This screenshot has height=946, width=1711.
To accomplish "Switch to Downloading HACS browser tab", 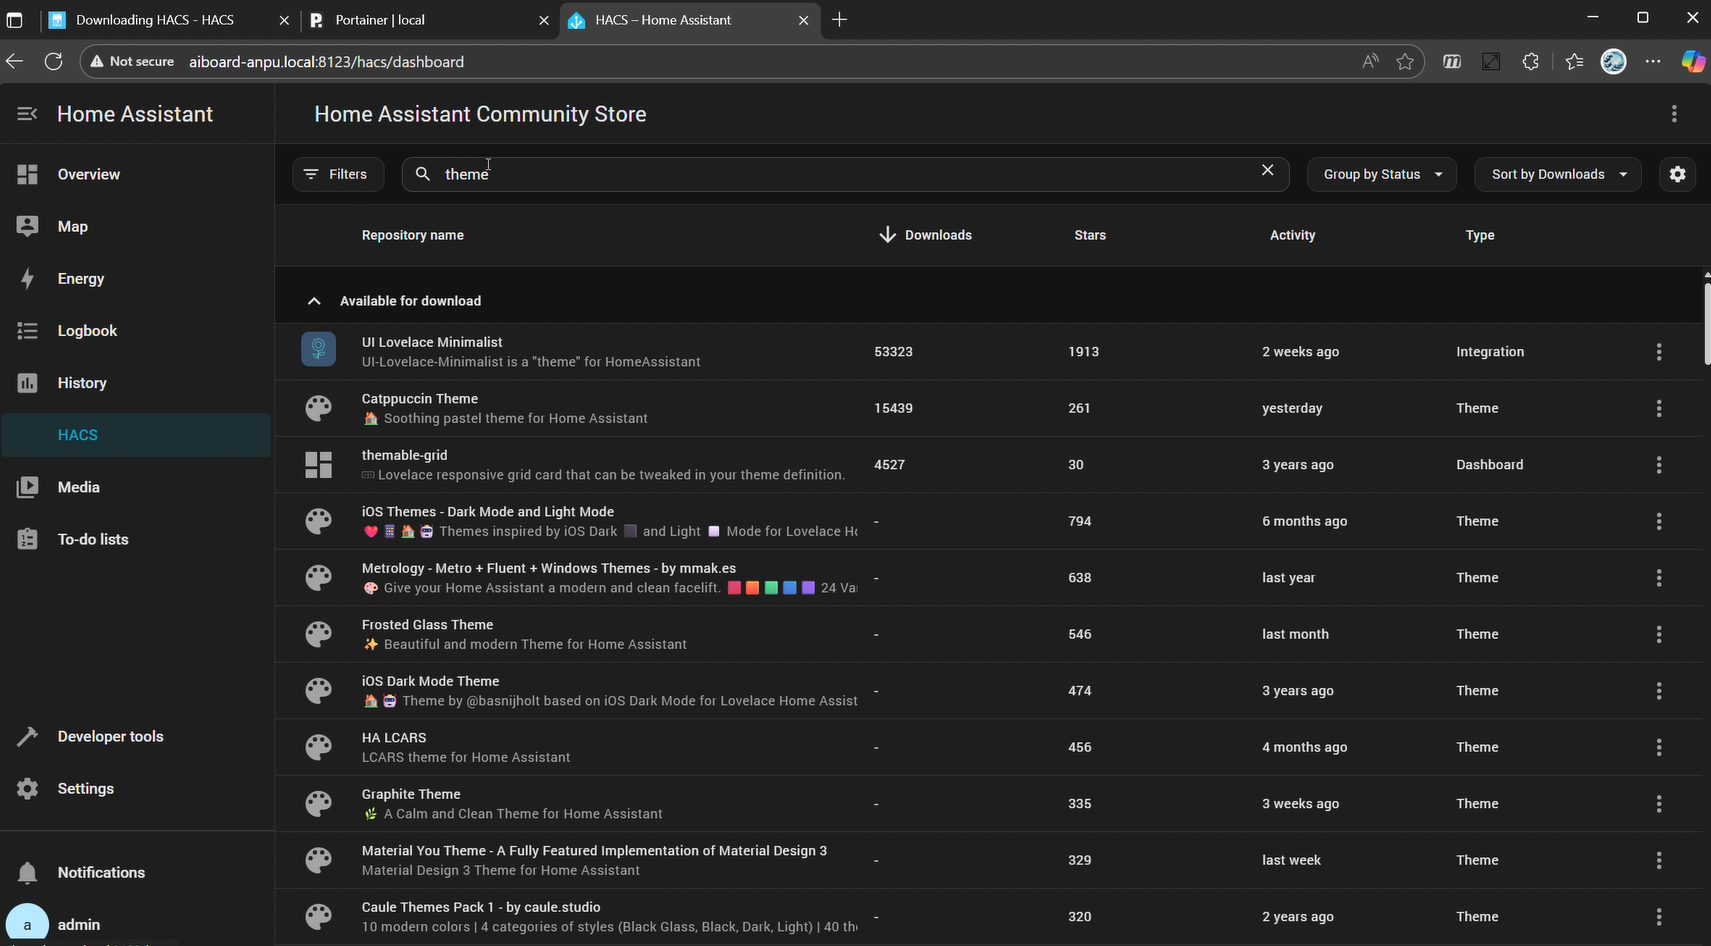I will pyautogui.click(x=155, y=20).
